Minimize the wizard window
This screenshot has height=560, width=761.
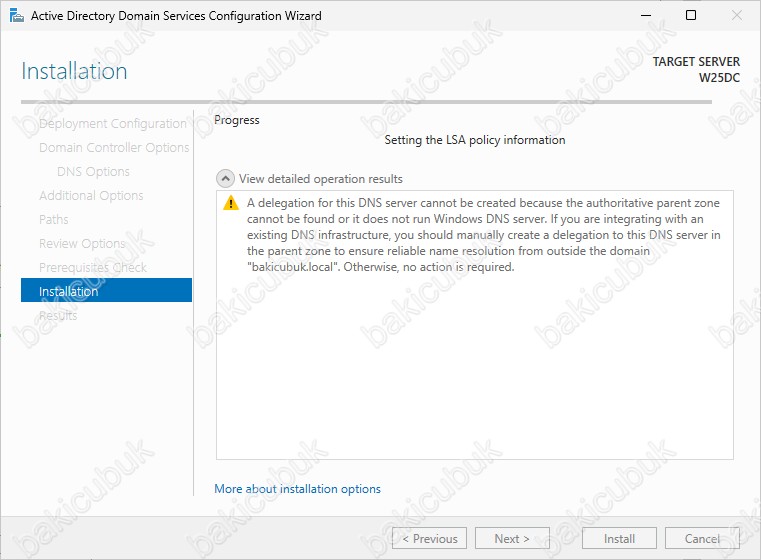pyautogui.click(x=646, y=16)
